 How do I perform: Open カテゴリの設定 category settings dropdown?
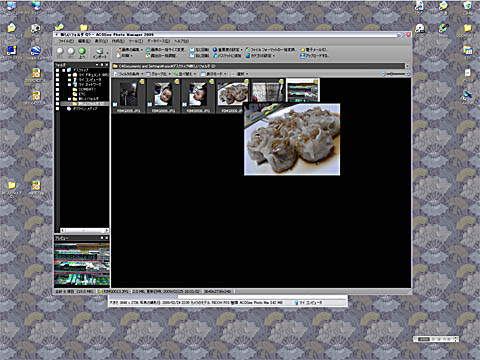point(260,55)
